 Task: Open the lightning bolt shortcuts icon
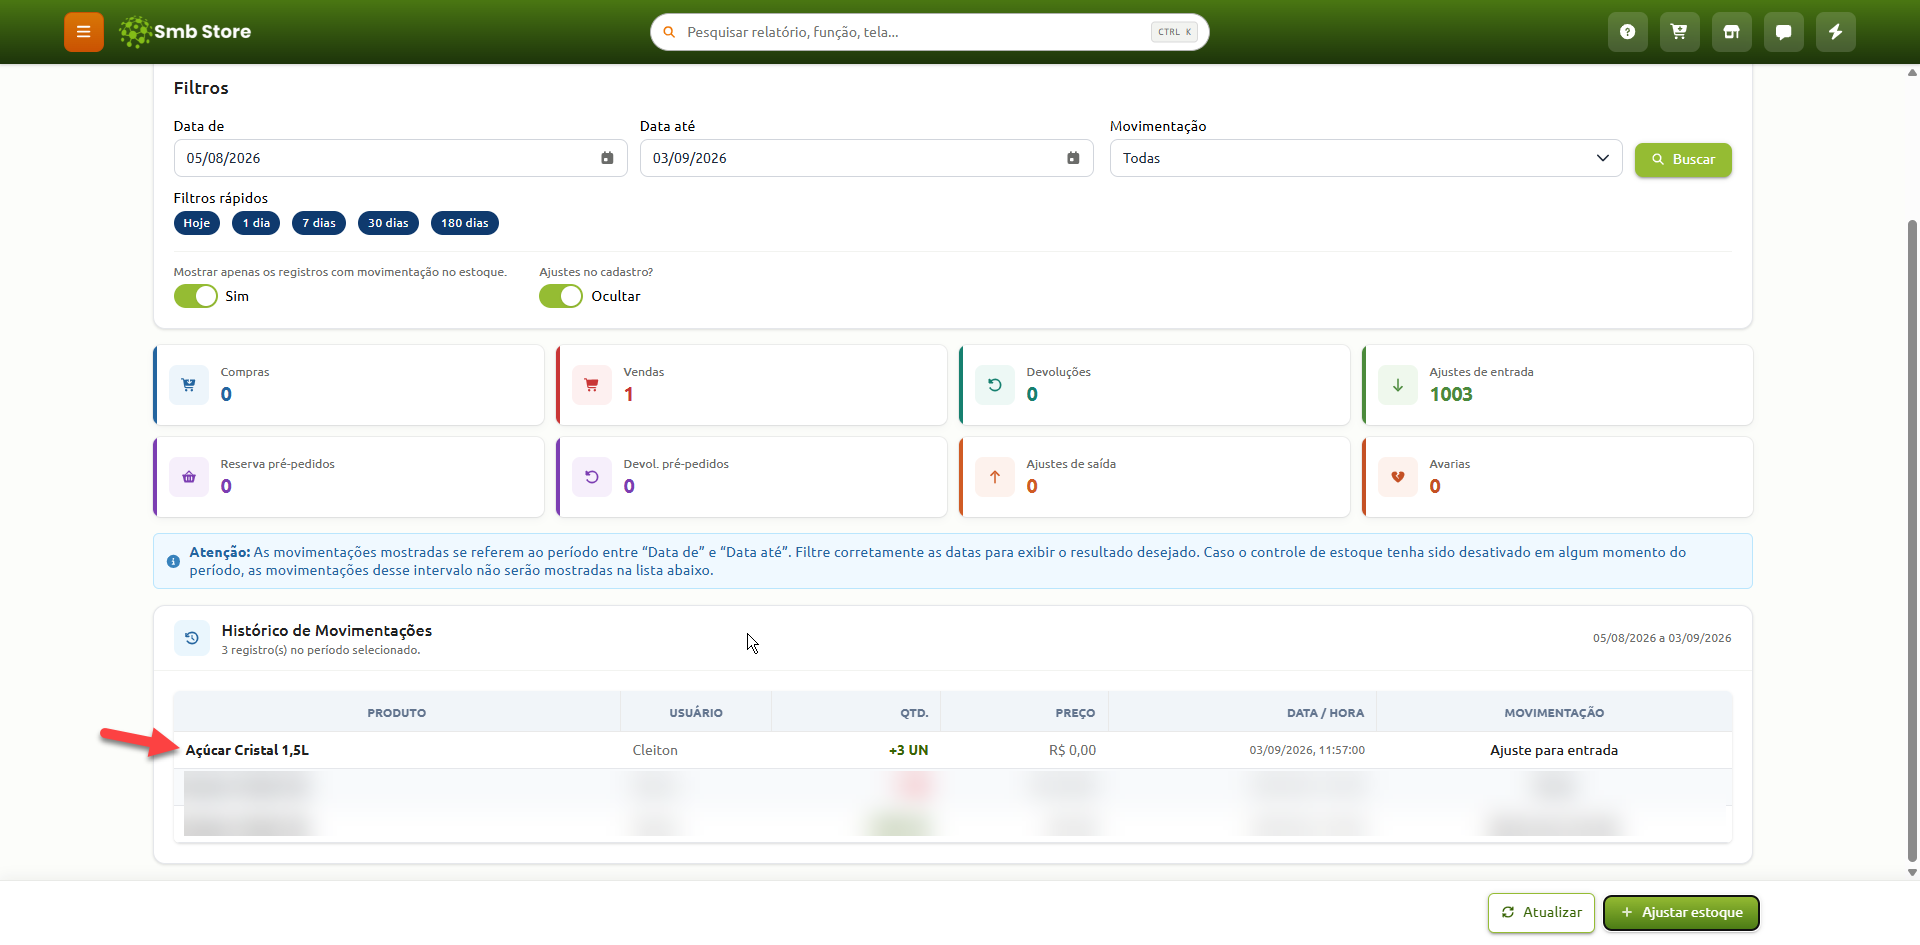[1836, 32]
